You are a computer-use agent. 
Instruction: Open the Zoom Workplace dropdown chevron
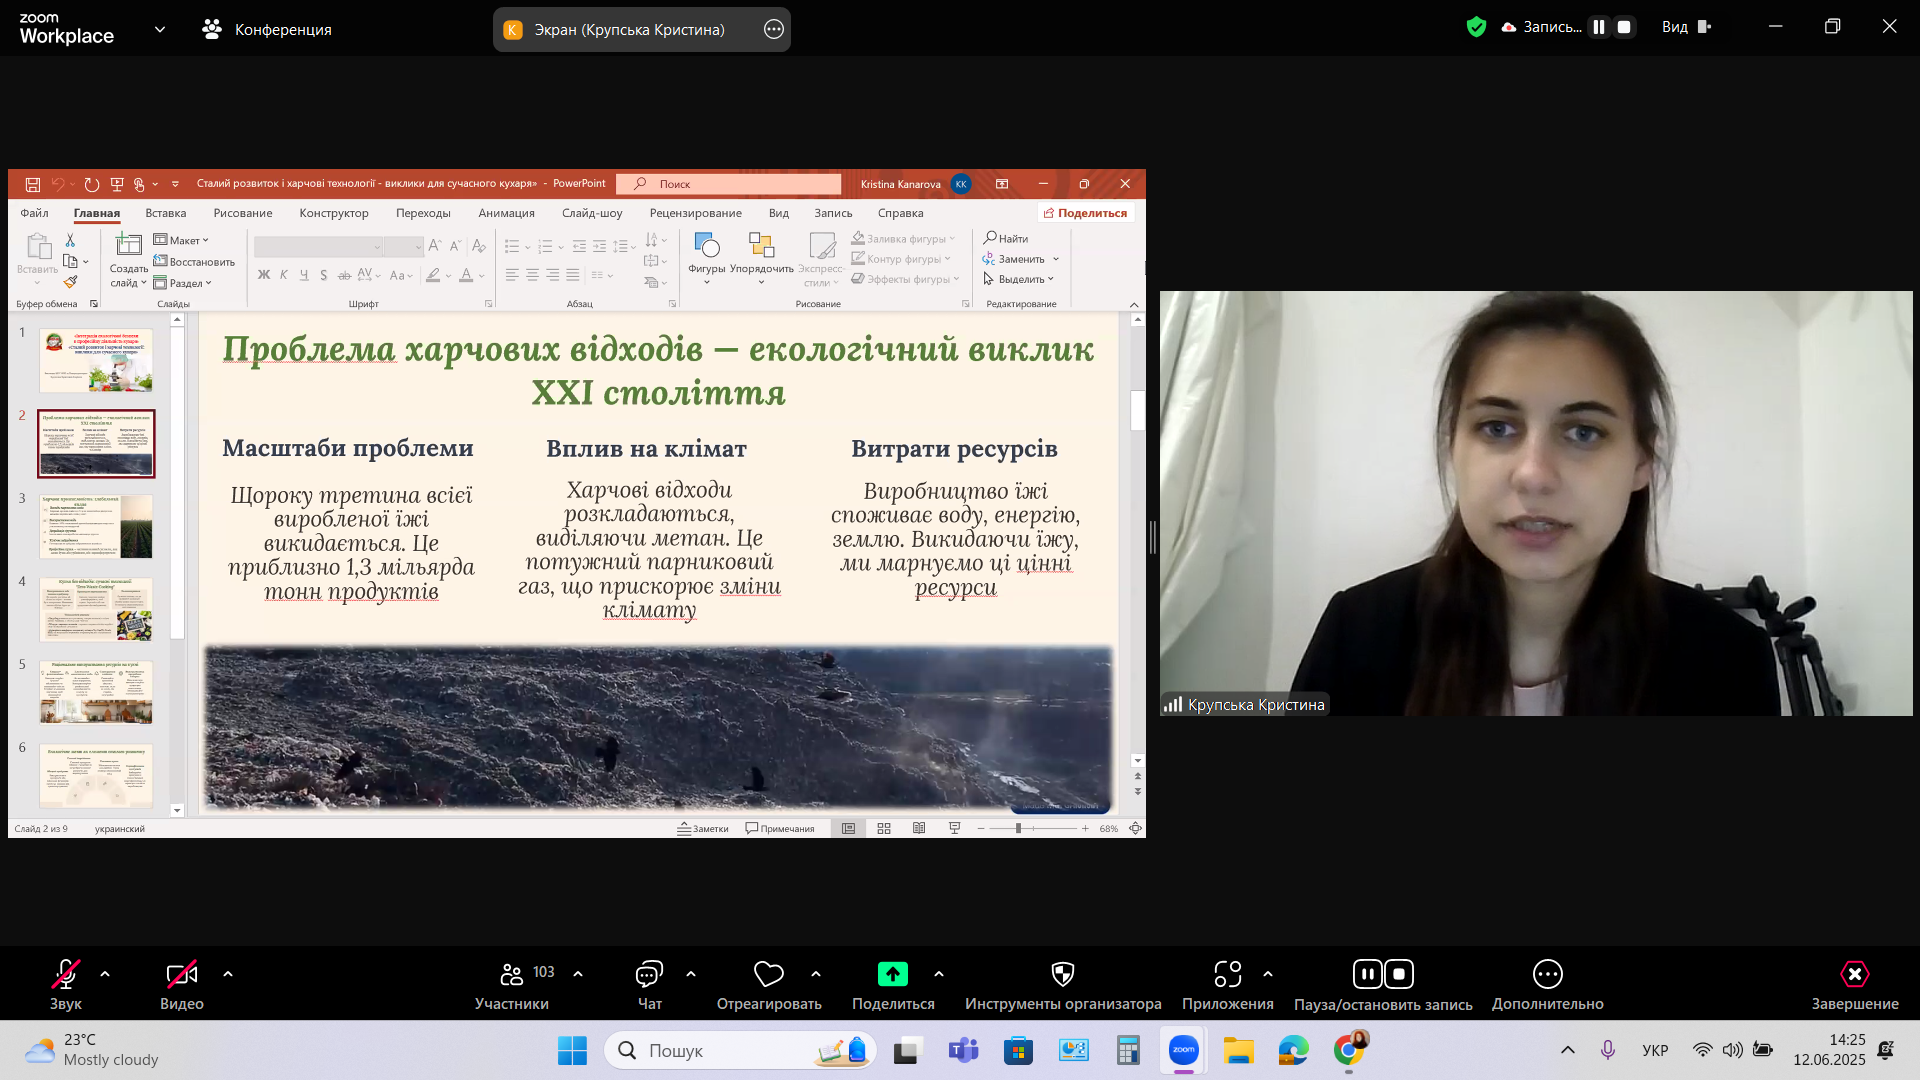point(160,30)
